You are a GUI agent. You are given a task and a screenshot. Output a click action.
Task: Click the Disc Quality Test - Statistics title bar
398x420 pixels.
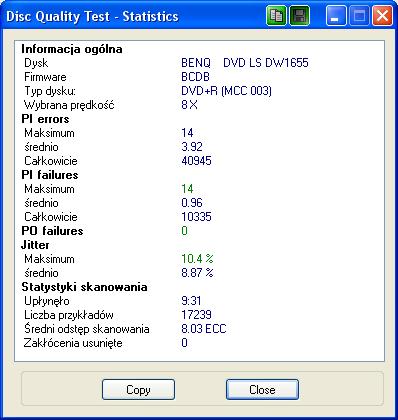(x=133, y=16)
